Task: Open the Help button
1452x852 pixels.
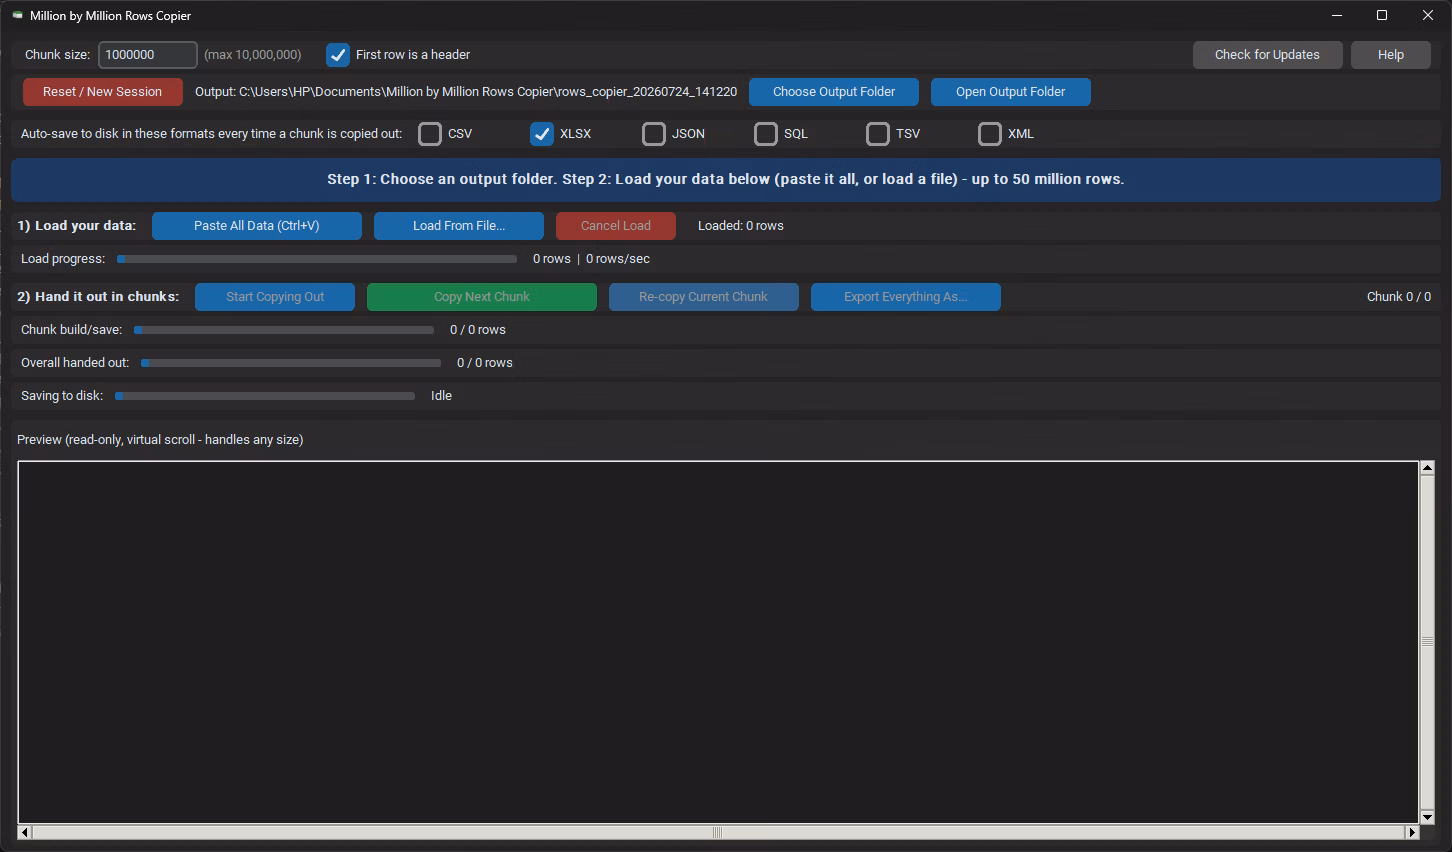Action: click(1391, 55)
